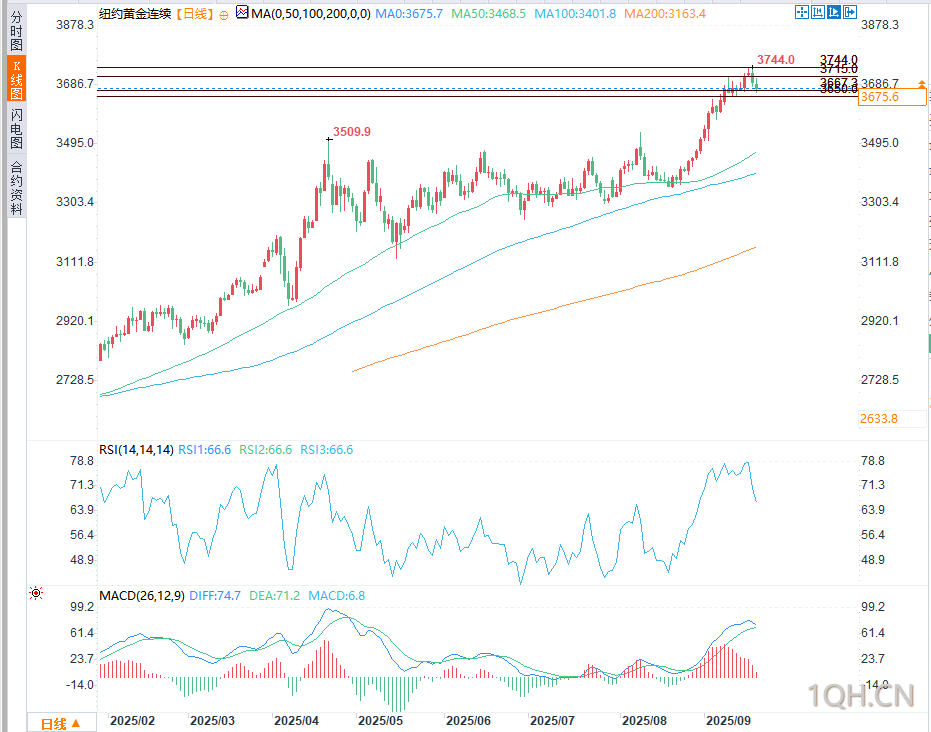Click the RSI(14,14,14) indicator label
Image resolution: width=931 pixels, height=732 pixels.
pyautogui.click(x=136, y=450)
